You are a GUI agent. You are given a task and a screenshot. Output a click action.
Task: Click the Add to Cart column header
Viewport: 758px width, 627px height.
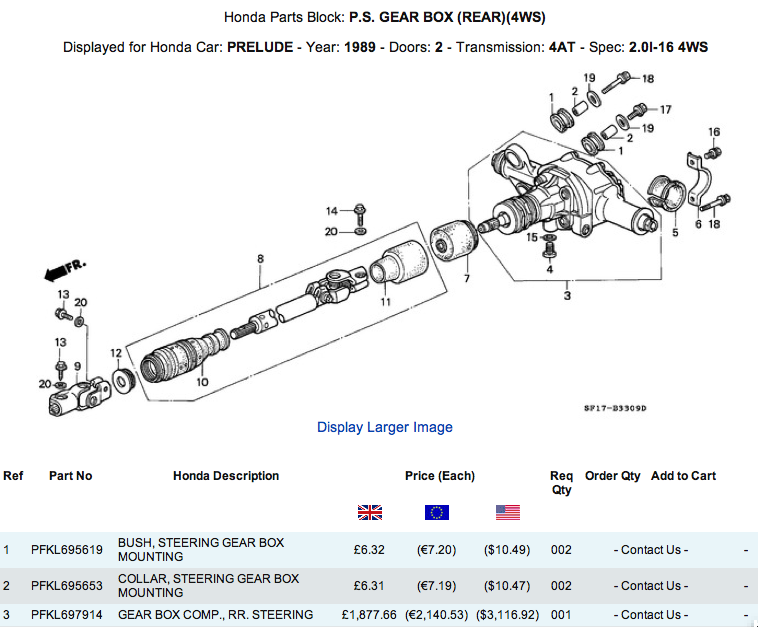pos(683,476)
